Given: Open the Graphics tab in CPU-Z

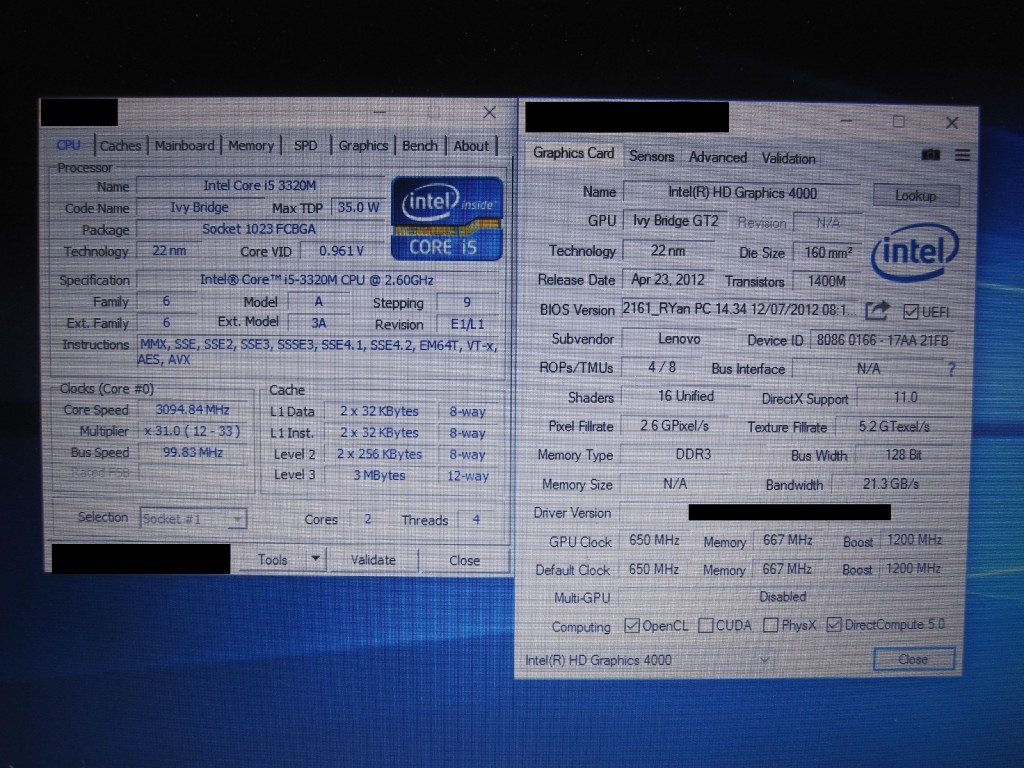Looking at the screenshot, I should (363, 146).
